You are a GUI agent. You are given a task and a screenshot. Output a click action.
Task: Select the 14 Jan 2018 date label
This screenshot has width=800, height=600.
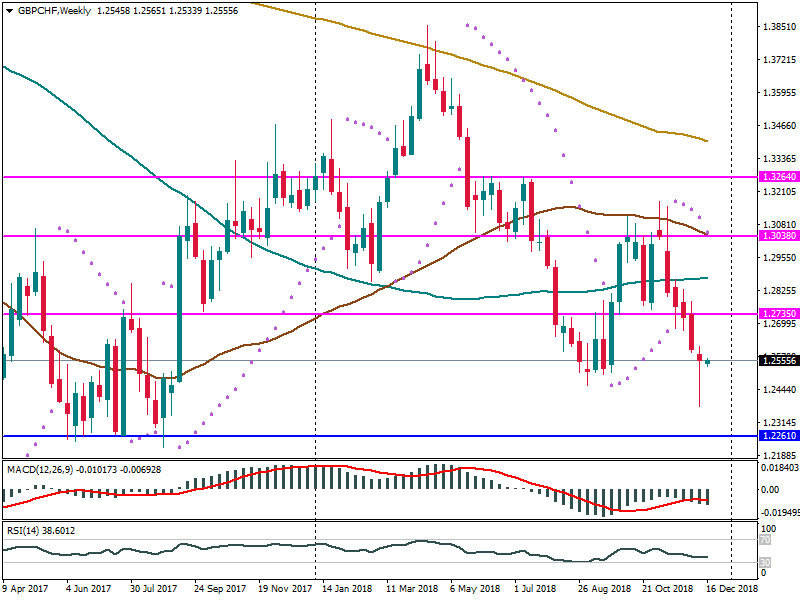pos(346,590)
